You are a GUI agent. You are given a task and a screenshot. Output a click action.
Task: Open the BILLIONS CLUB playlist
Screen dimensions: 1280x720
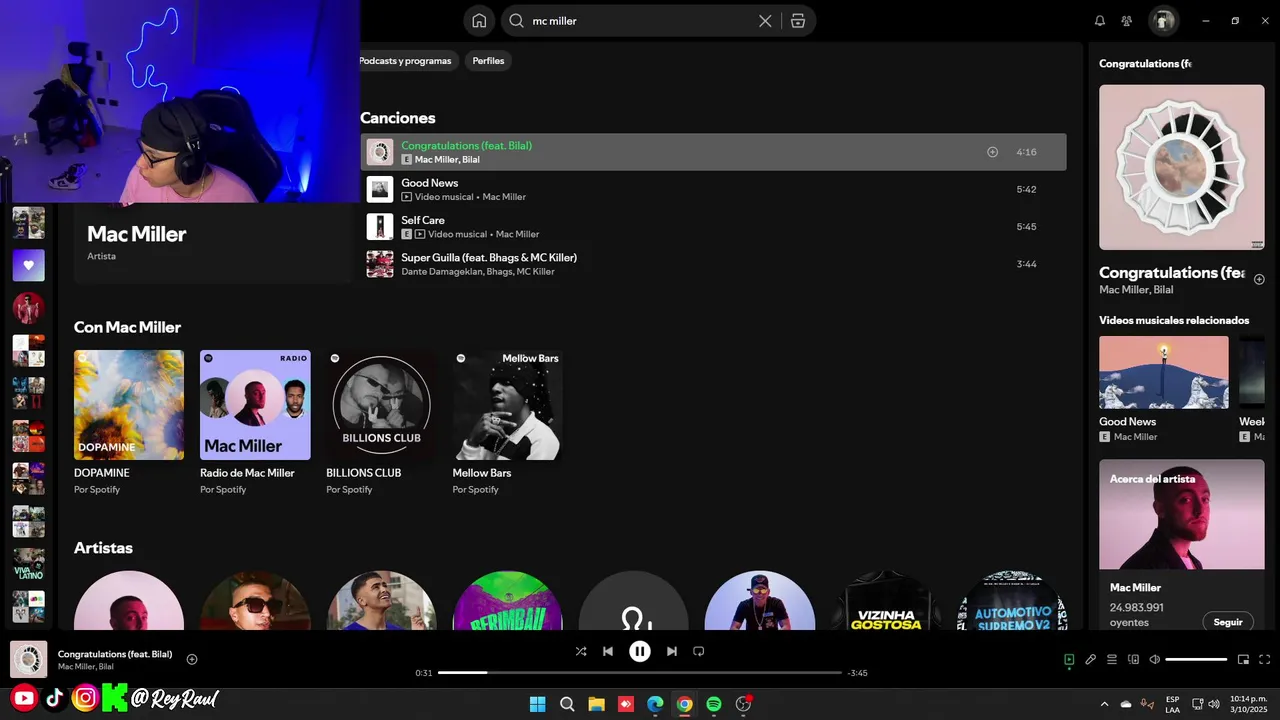381,422
